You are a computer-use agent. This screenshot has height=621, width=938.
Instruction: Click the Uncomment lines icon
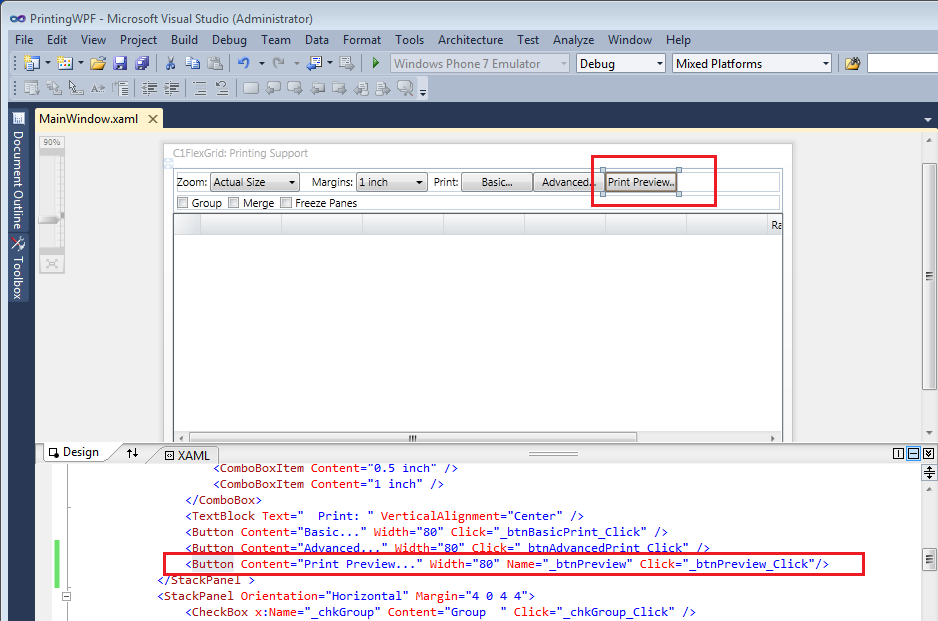point(222,89)
